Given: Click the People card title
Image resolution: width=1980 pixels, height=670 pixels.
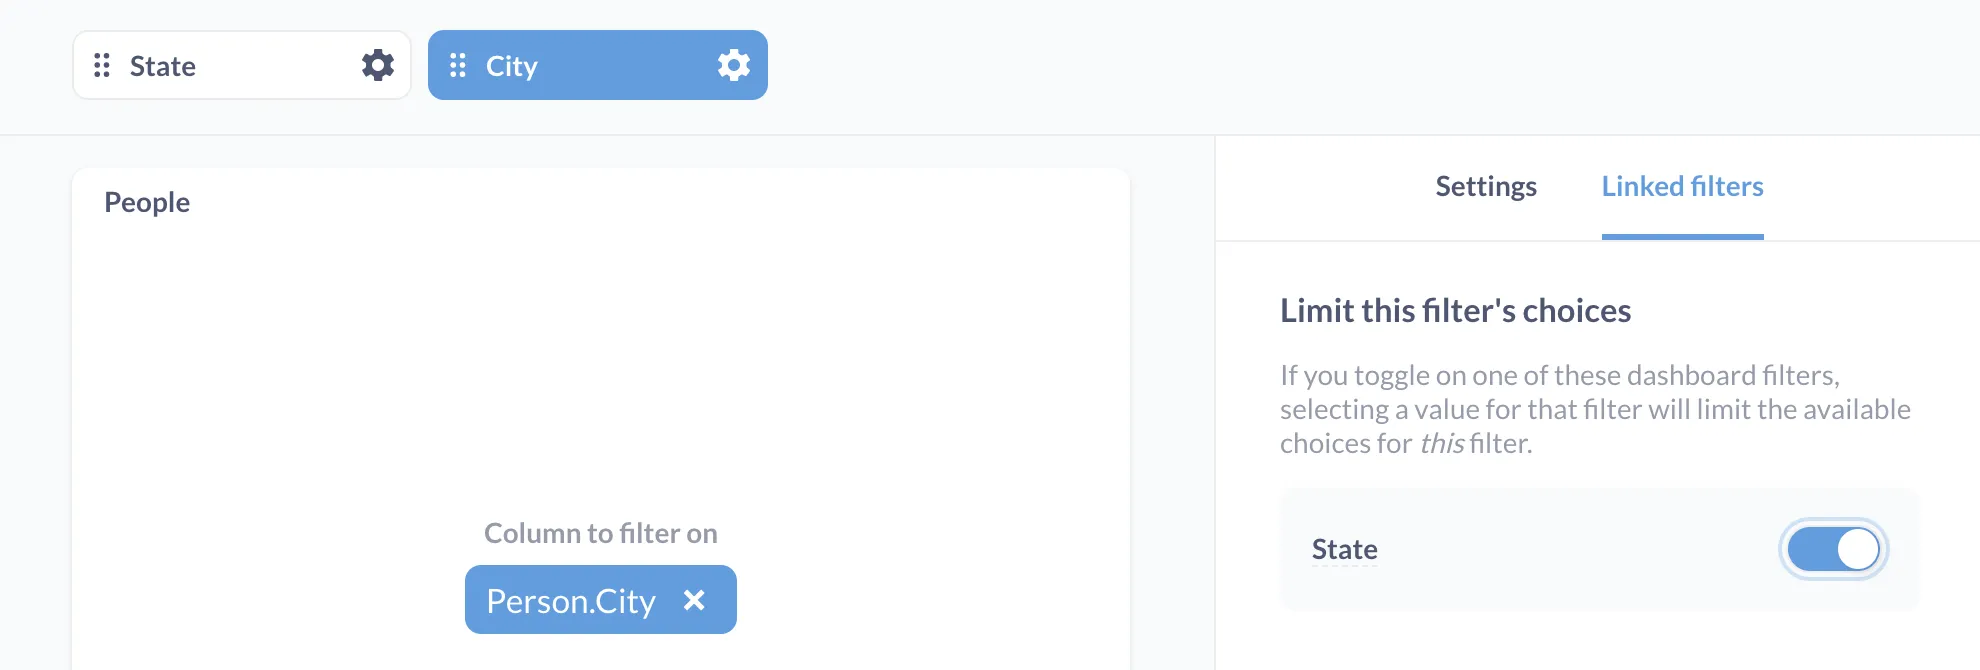Looking at the screenshot, I should pyautogui.click(x=147, y=202).
